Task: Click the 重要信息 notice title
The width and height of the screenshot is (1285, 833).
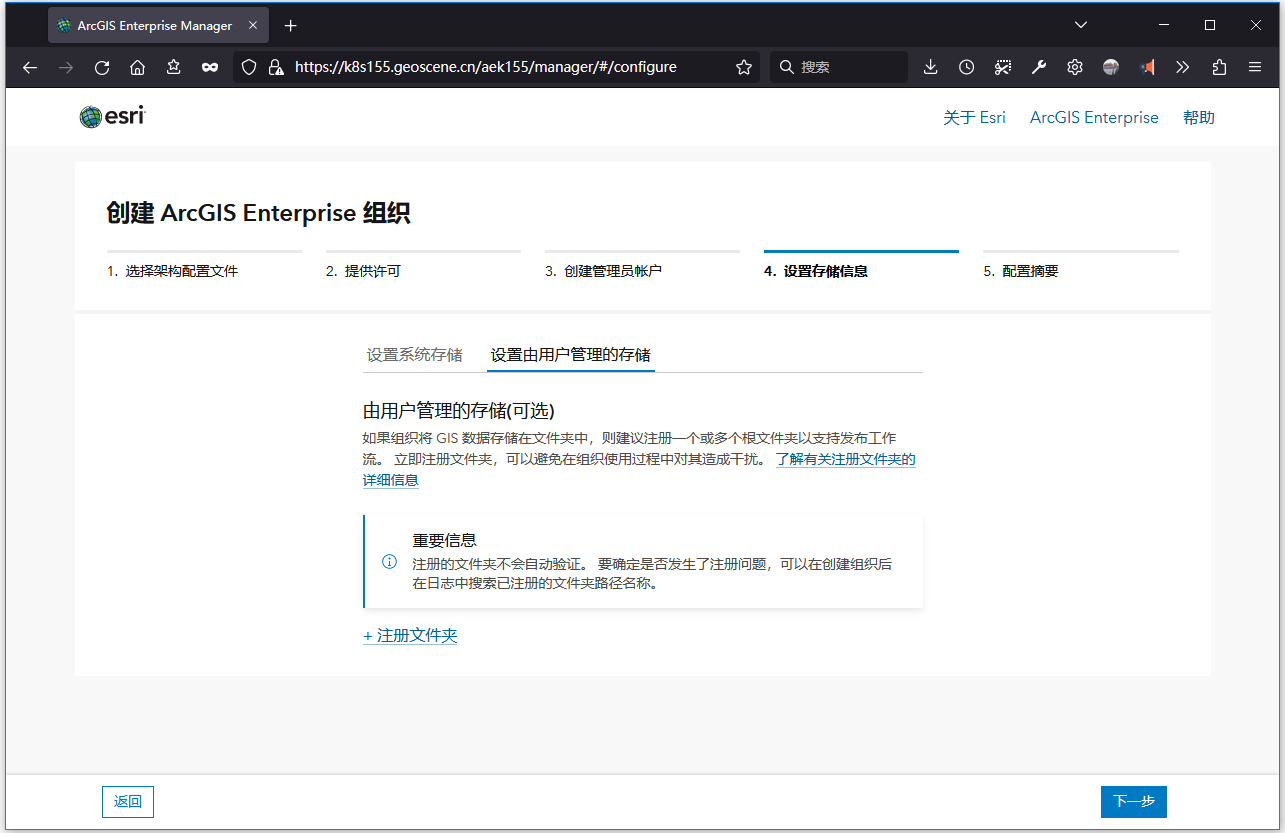Action: [x=444, y=540]
